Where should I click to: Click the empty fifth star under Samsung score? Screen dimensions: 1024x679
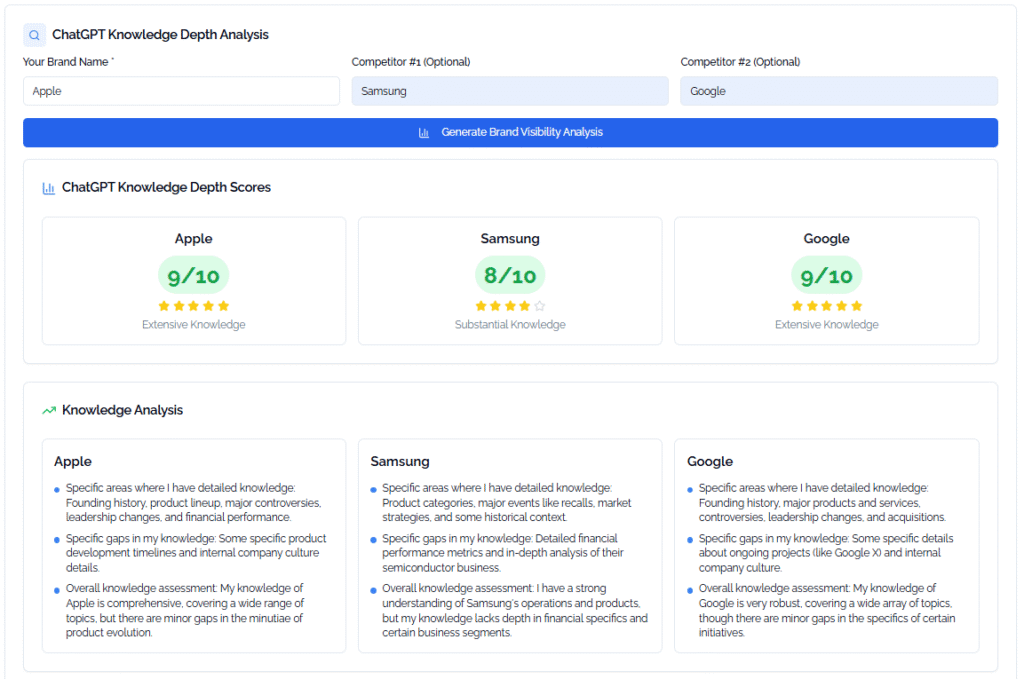pos(539,306)
